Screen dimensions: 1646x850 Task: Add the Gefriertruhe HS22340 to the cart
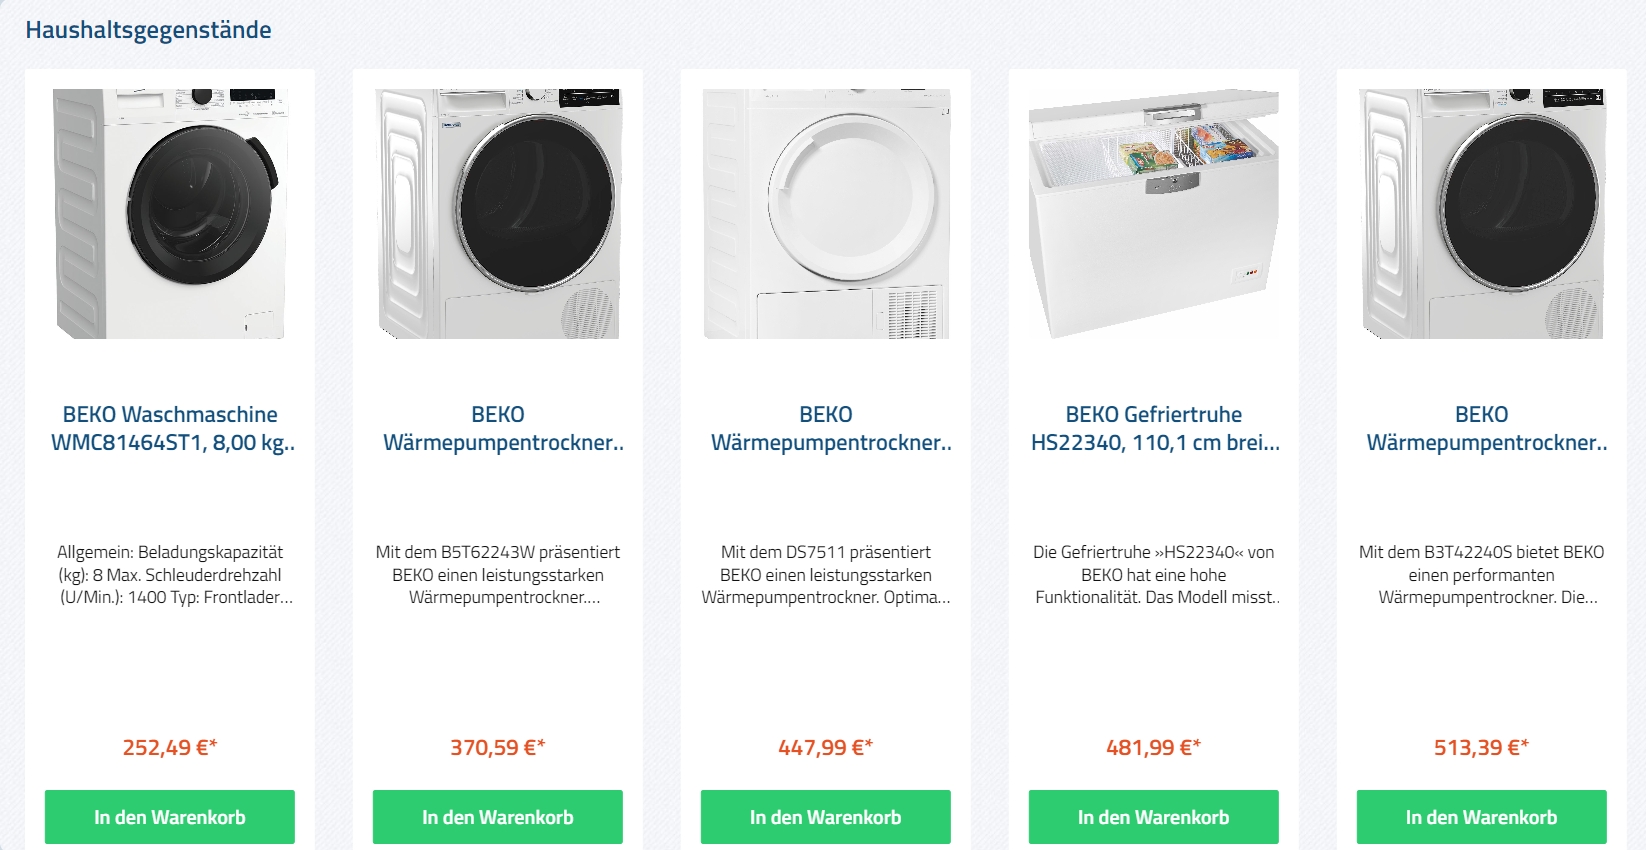tap(1154, 817)
